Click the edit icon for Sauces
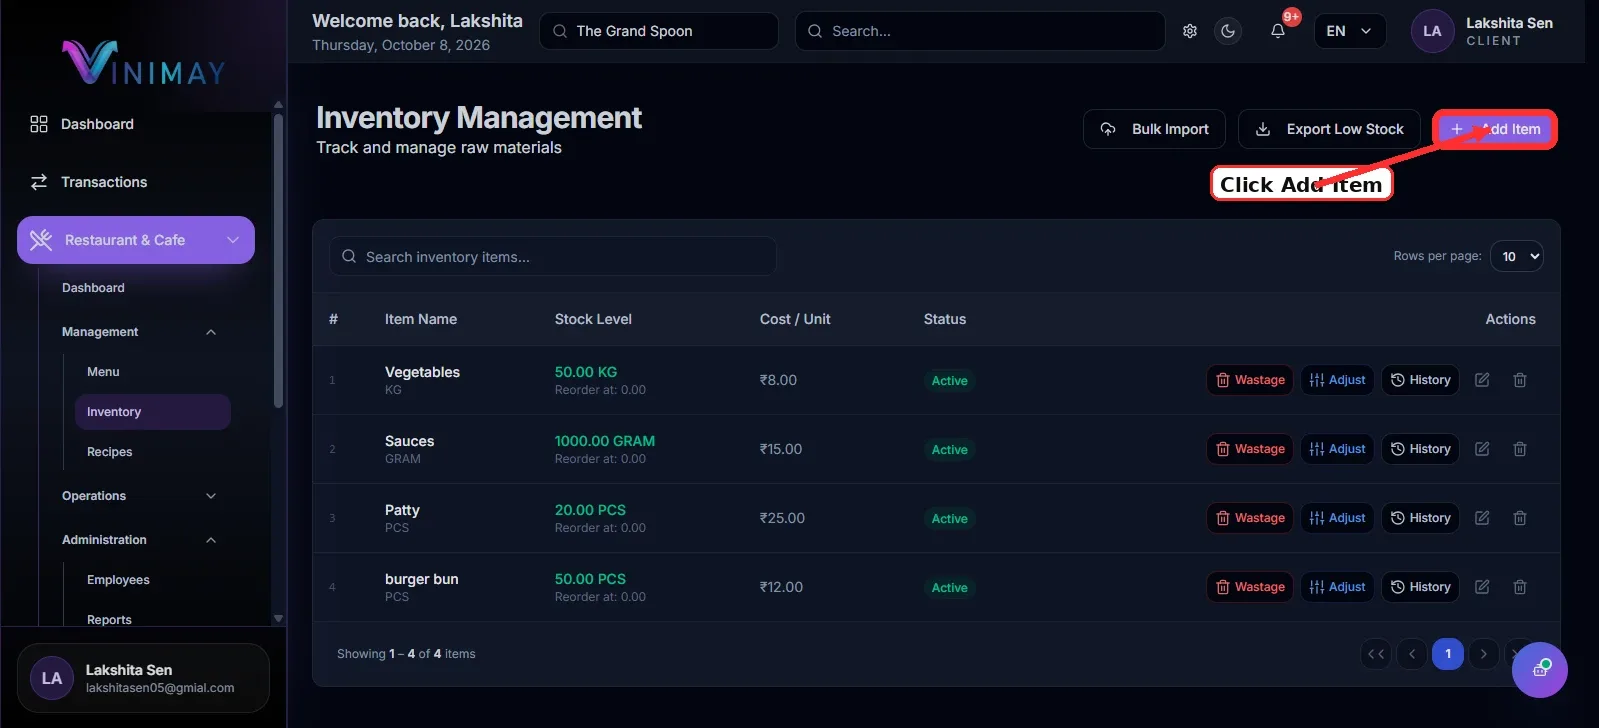 1482,449
